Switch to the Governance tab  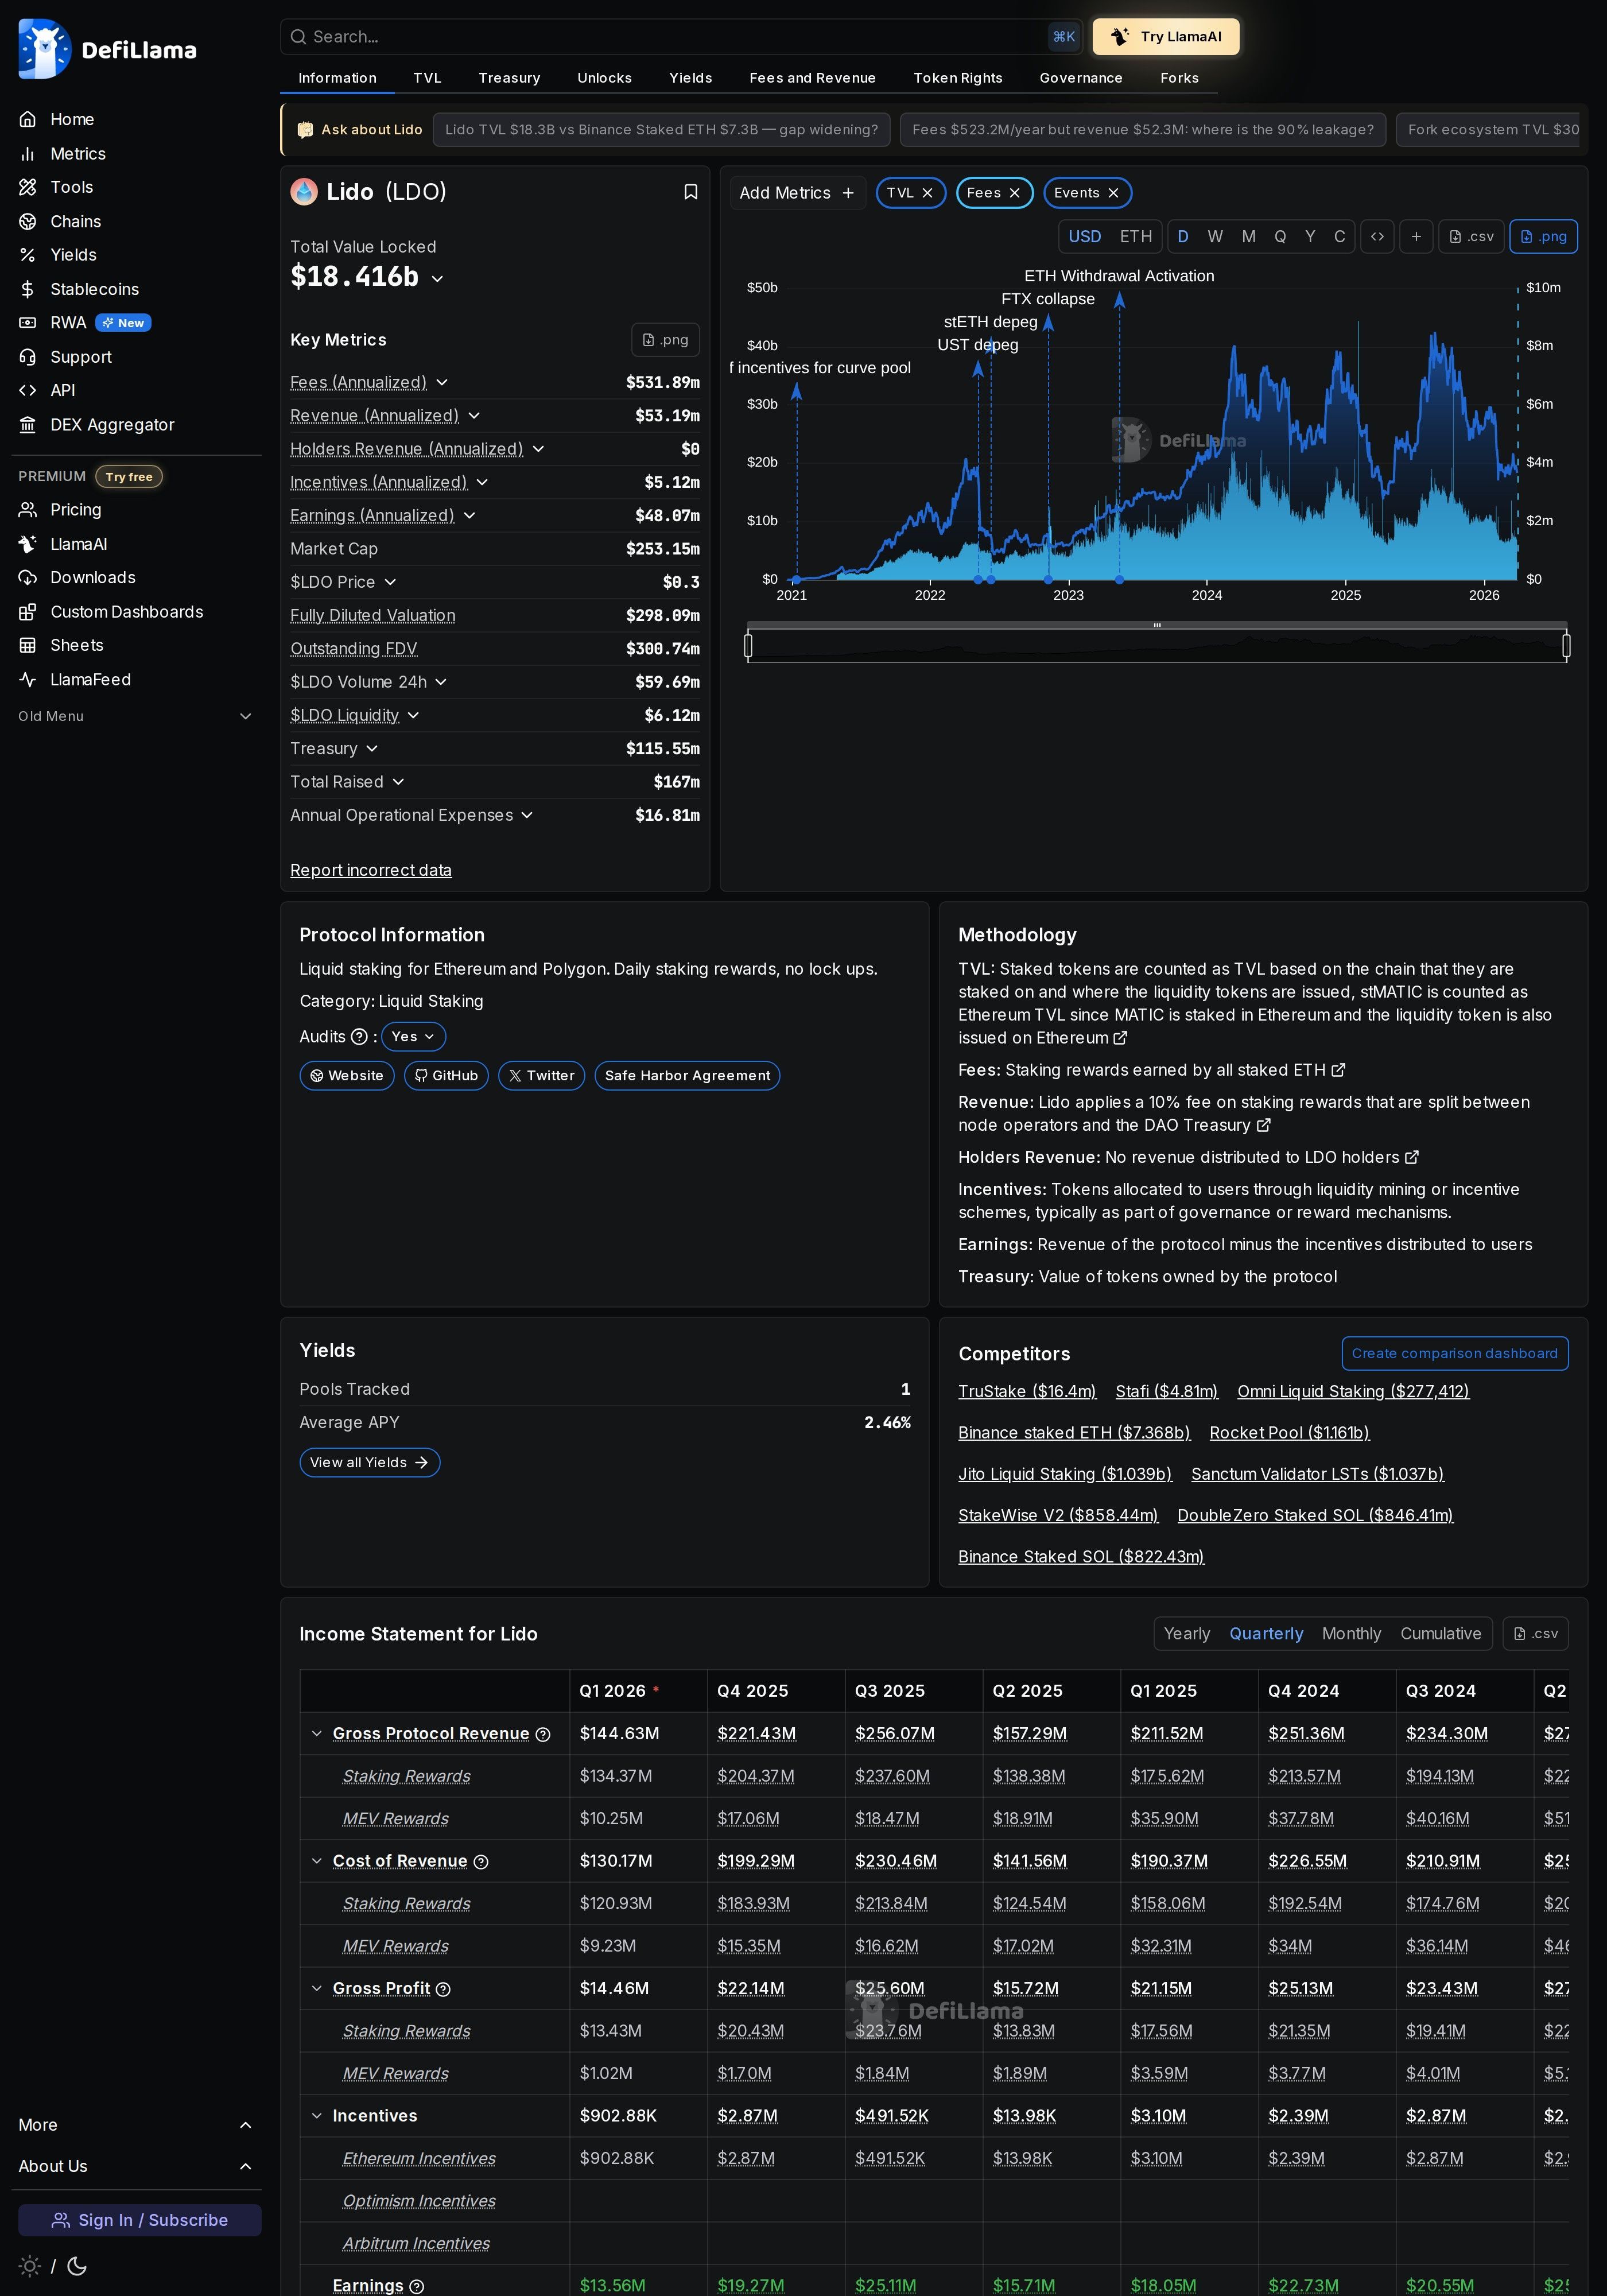[x=1080, y=78]
